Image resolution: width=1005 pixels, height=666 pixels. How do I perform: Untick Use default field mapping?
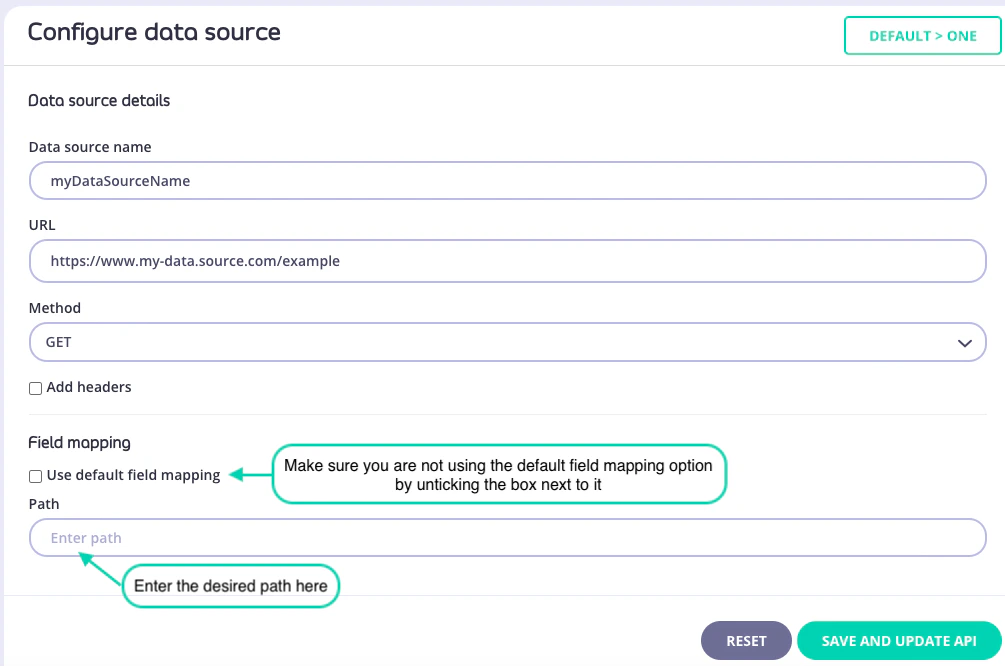(35, 476)
